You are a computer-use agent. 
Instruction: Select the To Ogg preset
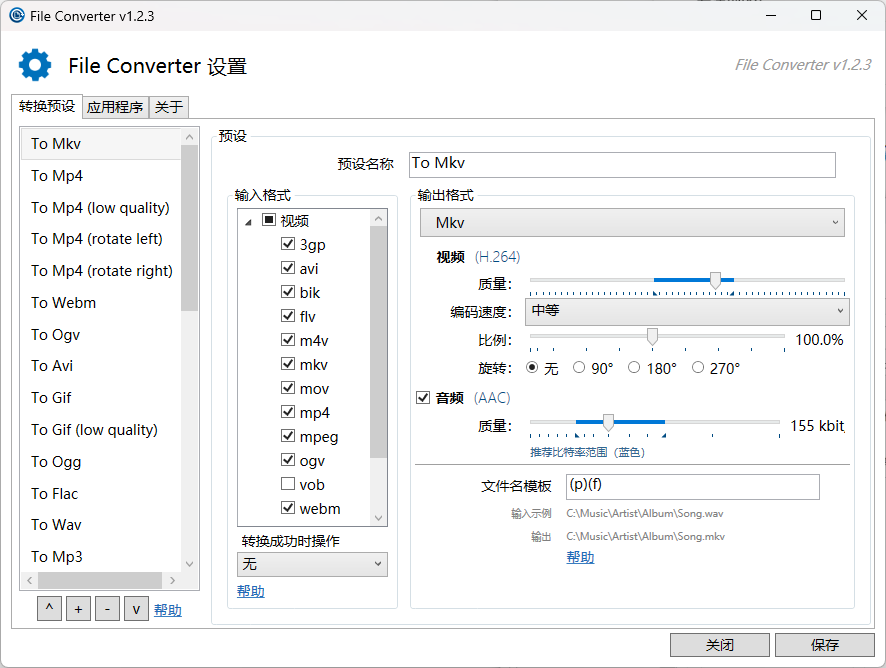[x=101, y=462]
